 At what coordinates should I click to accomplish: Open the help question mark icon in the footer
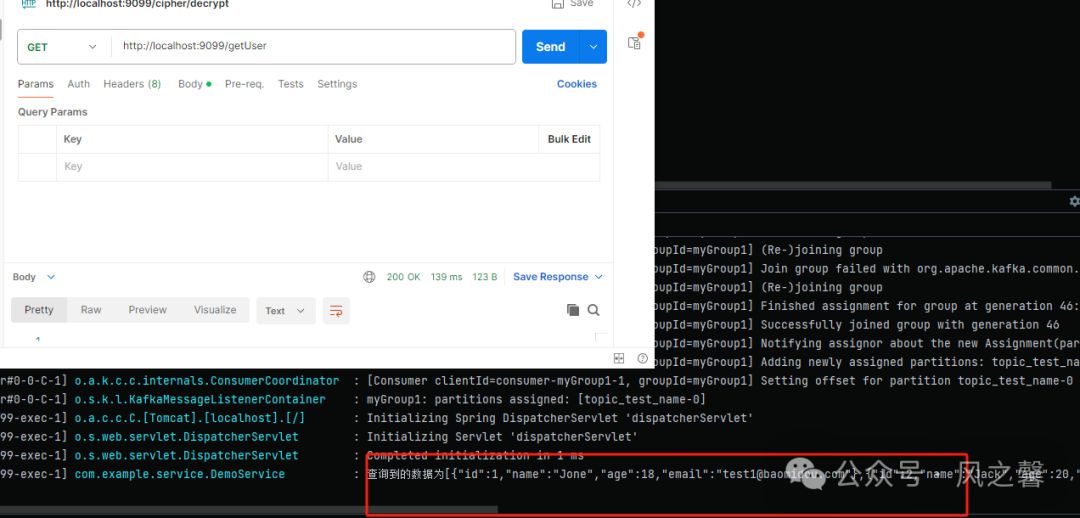643,358
